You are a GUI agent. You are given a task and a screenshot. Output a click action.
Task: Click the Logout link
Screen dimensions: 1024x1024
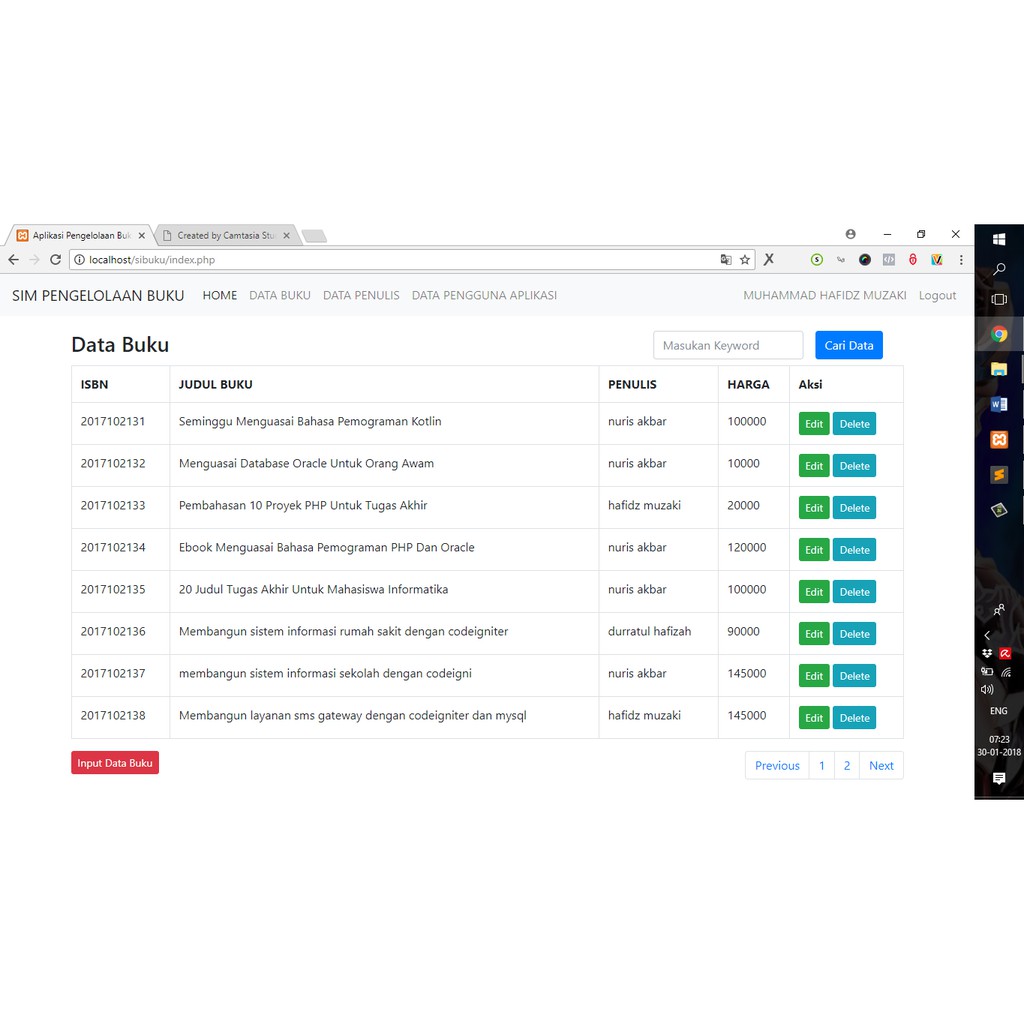937,295
